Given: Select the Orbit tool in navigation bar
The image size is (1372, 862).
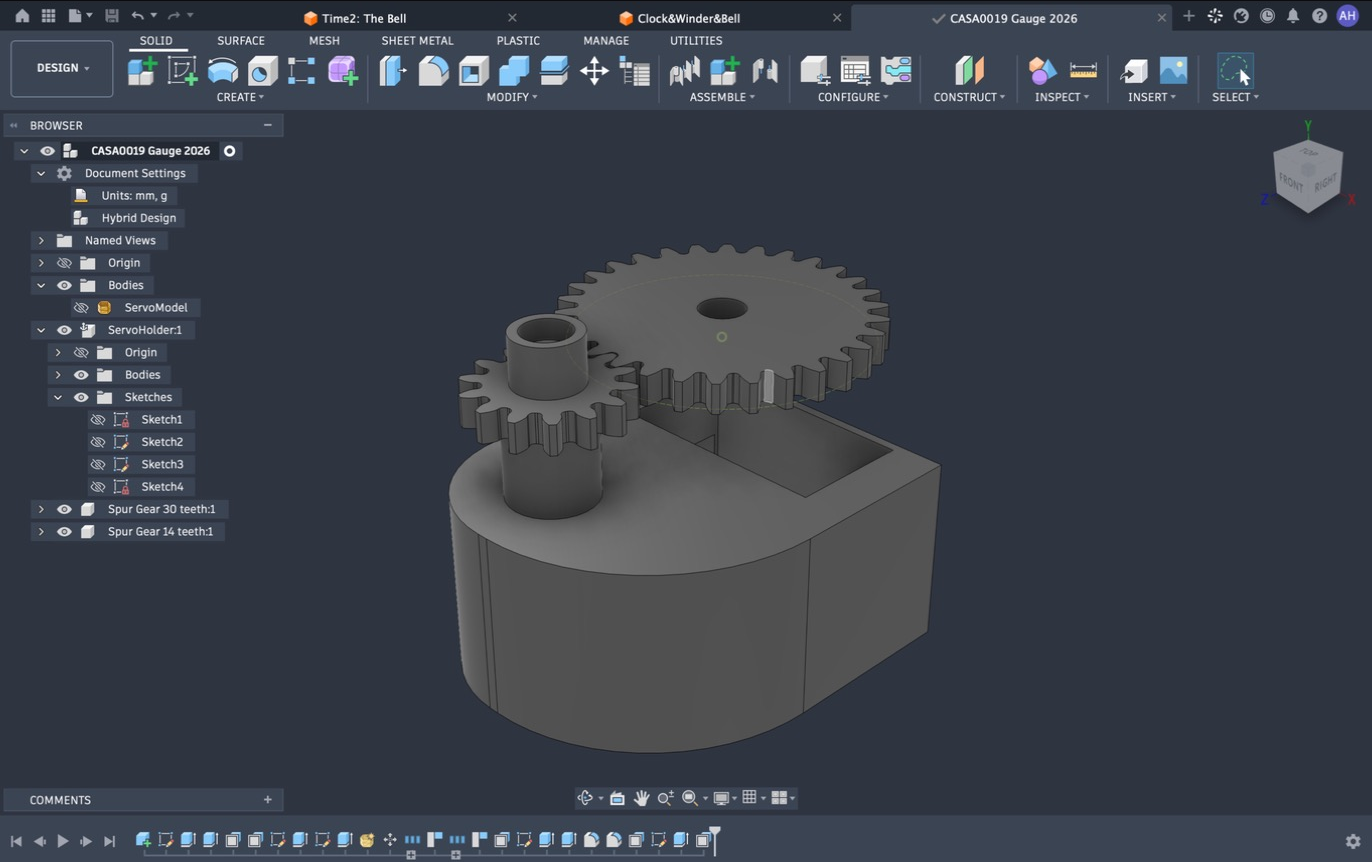Looking at the screenshot, I should pos(586,798).
